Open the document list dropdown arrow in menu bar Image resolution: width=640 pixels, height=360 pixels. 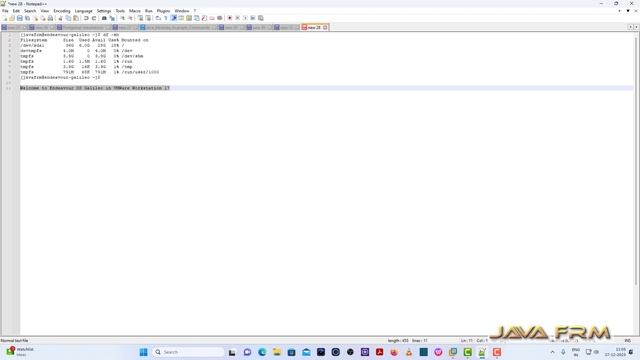point(628,11)
